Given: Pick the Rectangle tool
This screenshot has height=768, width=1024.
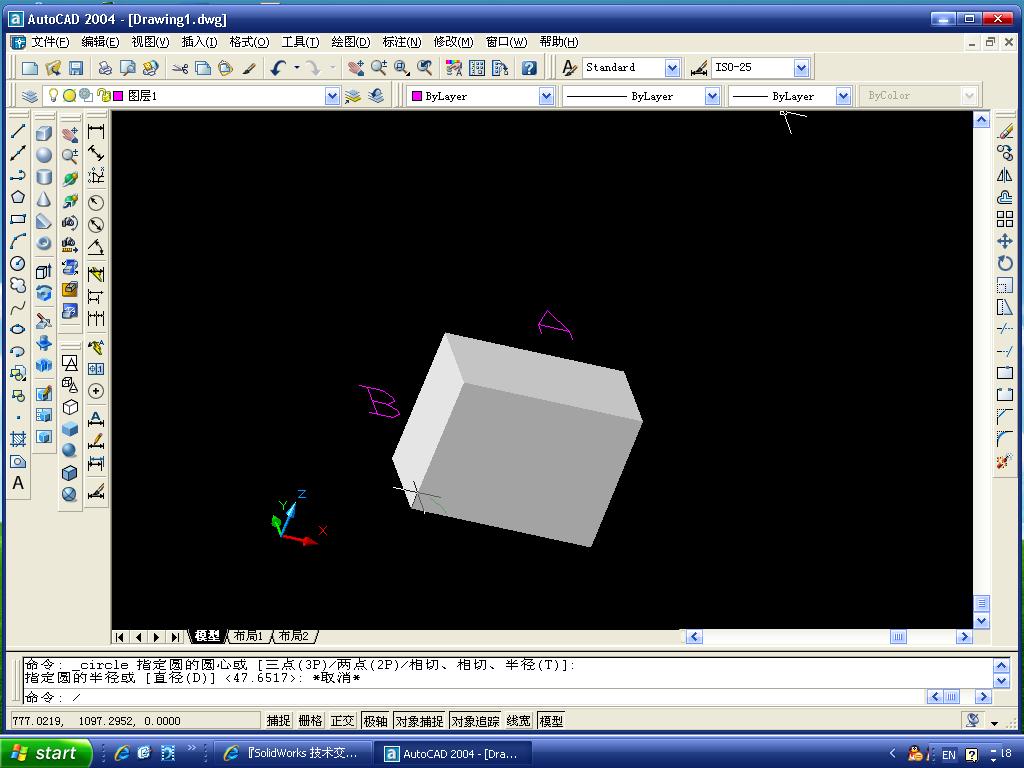Looking at the screenshot, I should tap(18, 219).
